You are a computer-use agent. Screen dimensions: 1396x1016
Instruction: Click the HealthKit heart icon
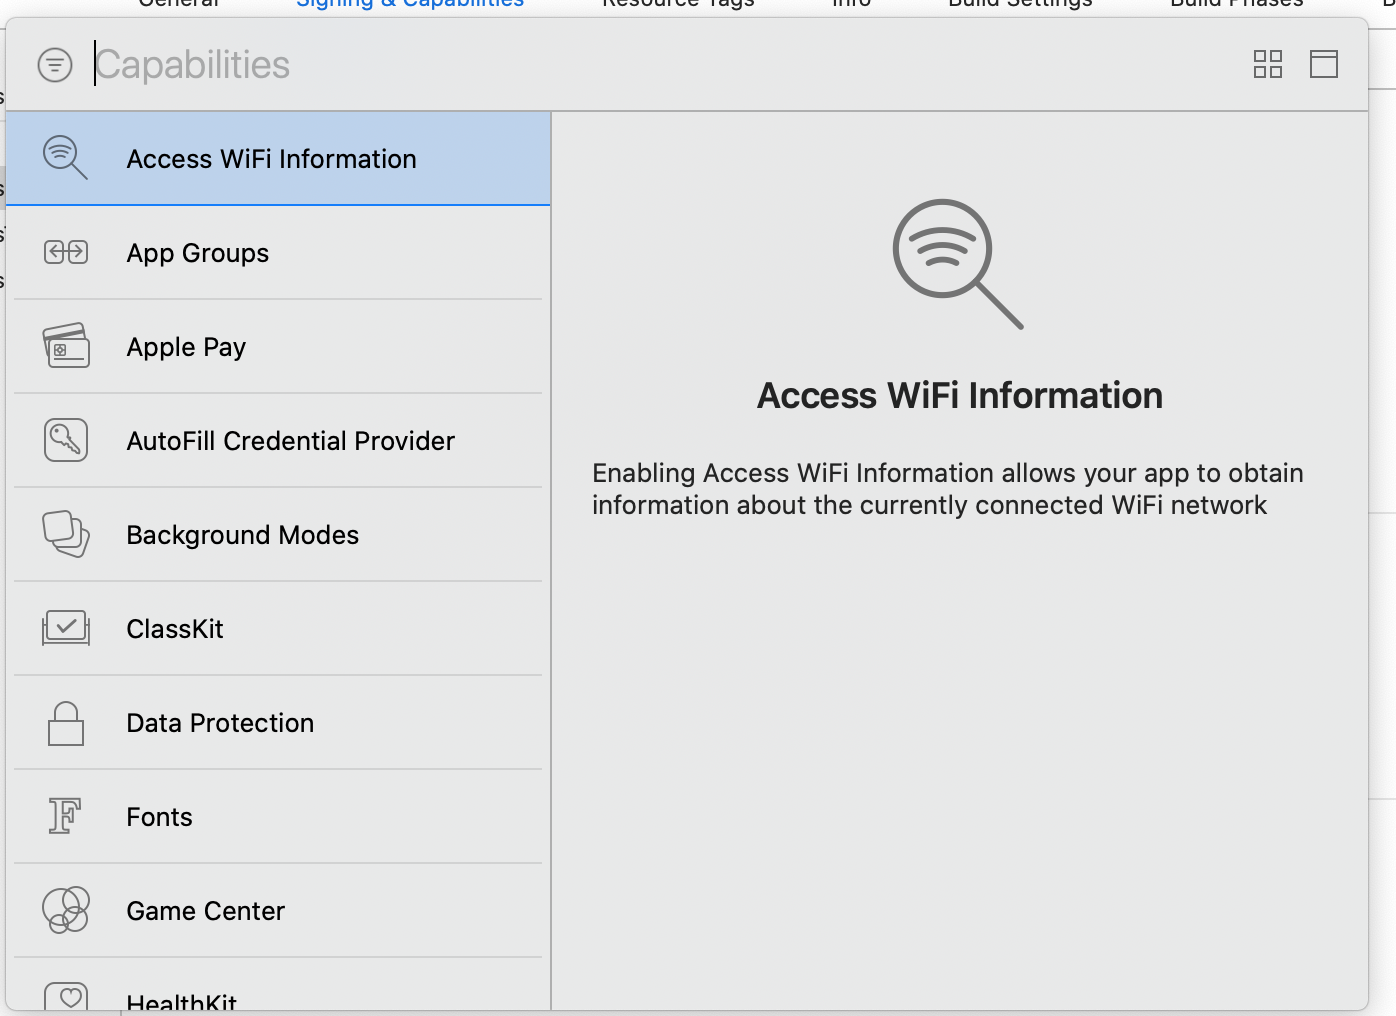click(x=69, y=997)
